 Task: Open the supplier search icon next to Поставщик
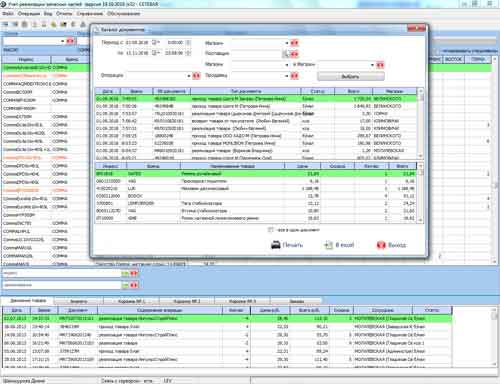(286, 54)
